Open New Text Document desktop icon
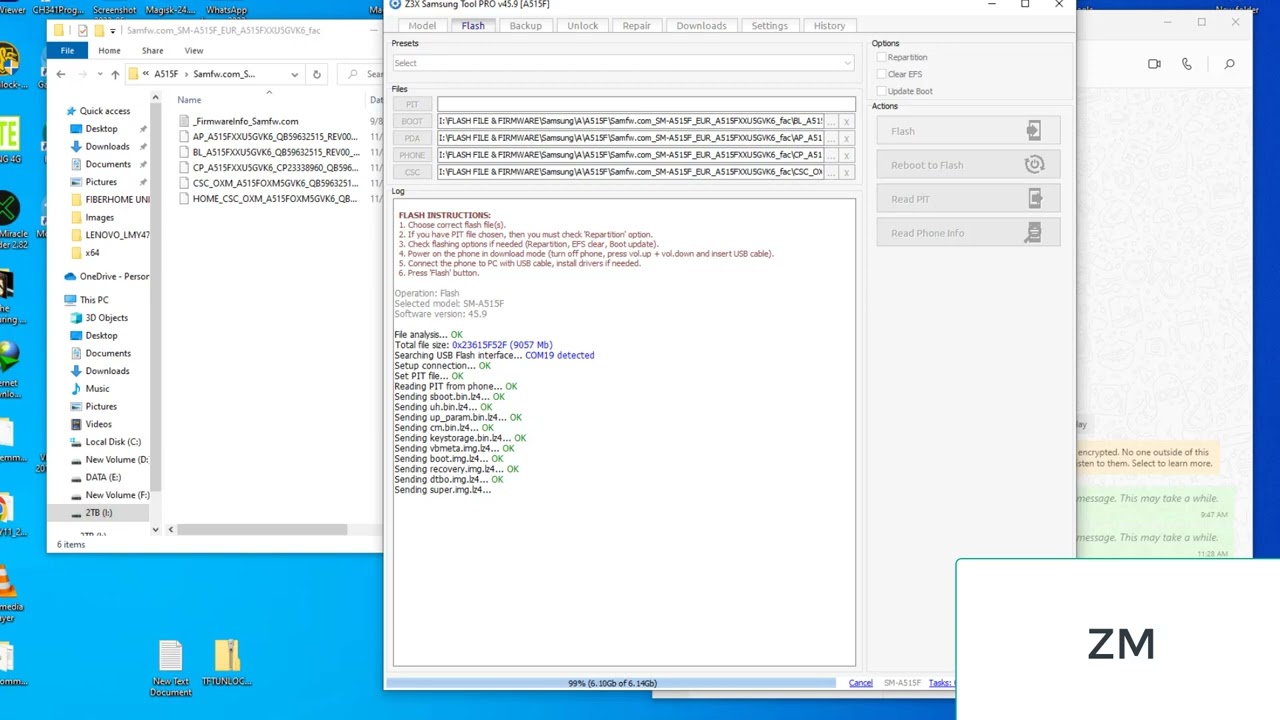The image size is (1280, 720). 170,668
